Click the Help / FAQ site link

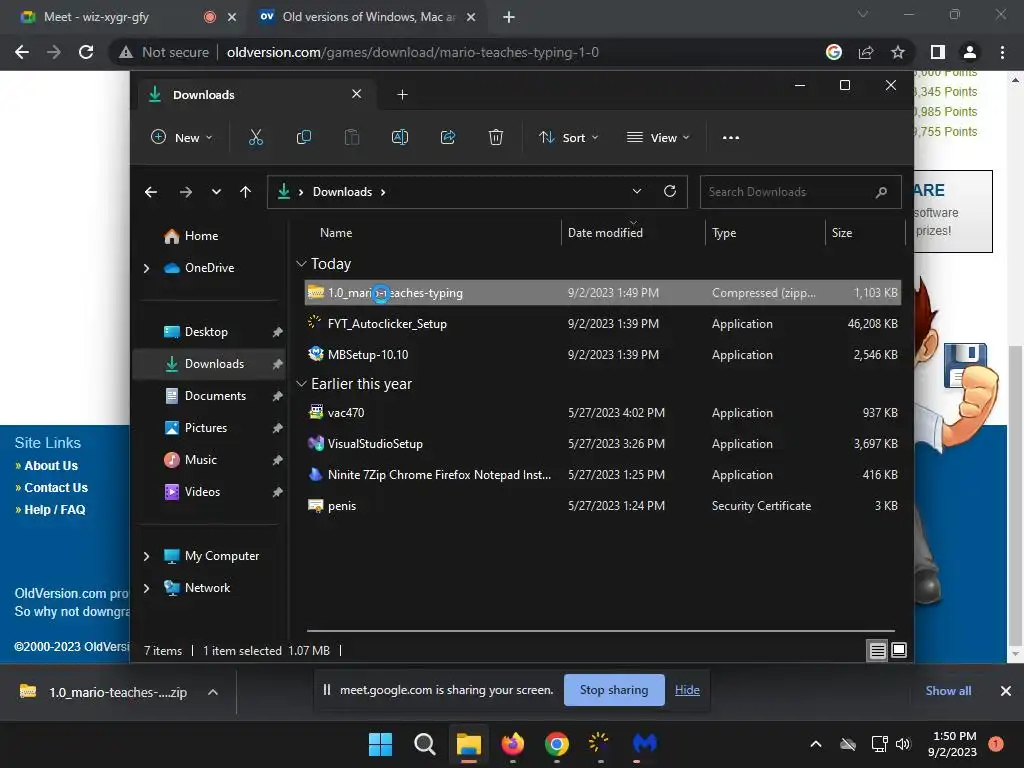(x=55, y=510)
